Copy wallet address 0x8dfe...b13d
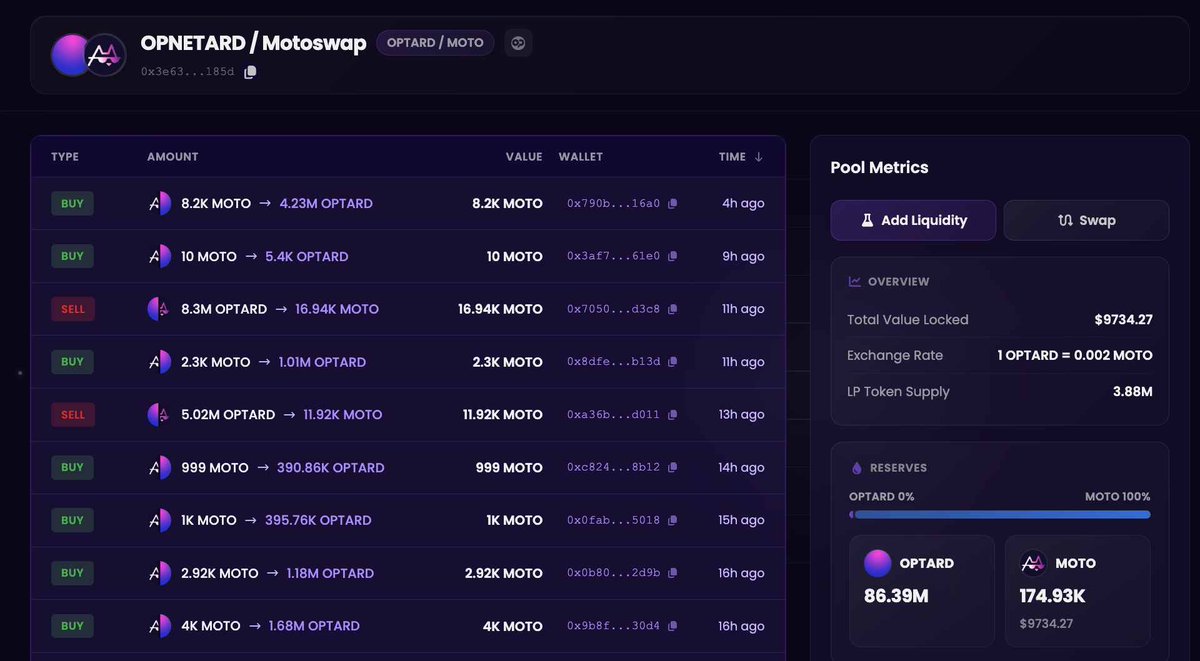Screen dimensions: 1200x661 [673, 362]
